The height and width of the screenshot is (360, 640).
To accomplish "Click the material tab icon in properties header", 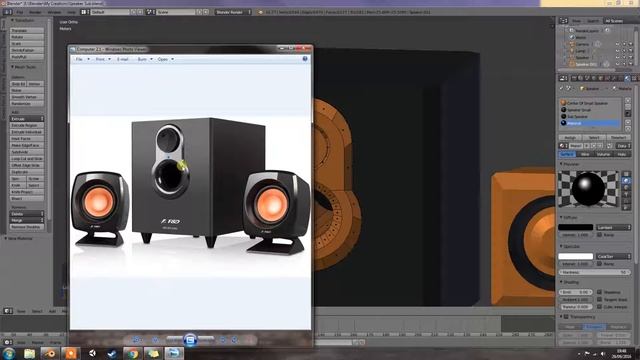I will (x=627, y=78).
